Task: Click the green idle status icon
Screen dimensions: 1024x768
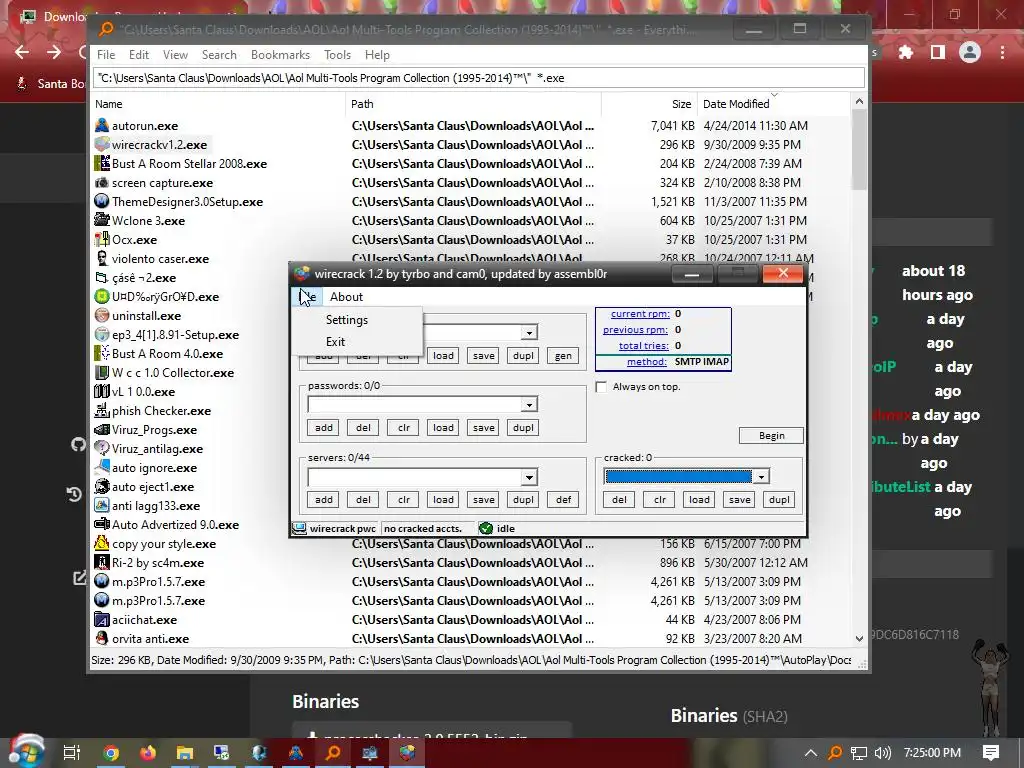Action: 486,528
